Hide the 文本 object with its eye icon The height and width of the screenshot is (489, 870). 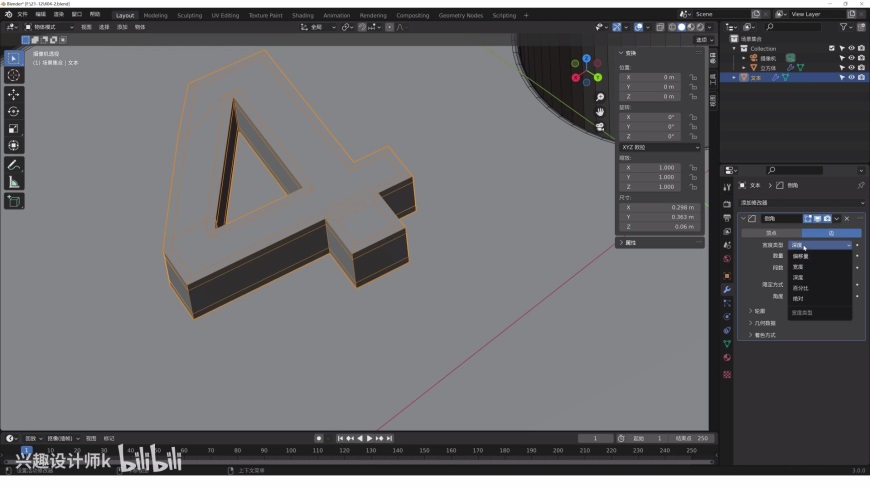tap(852, 78)
